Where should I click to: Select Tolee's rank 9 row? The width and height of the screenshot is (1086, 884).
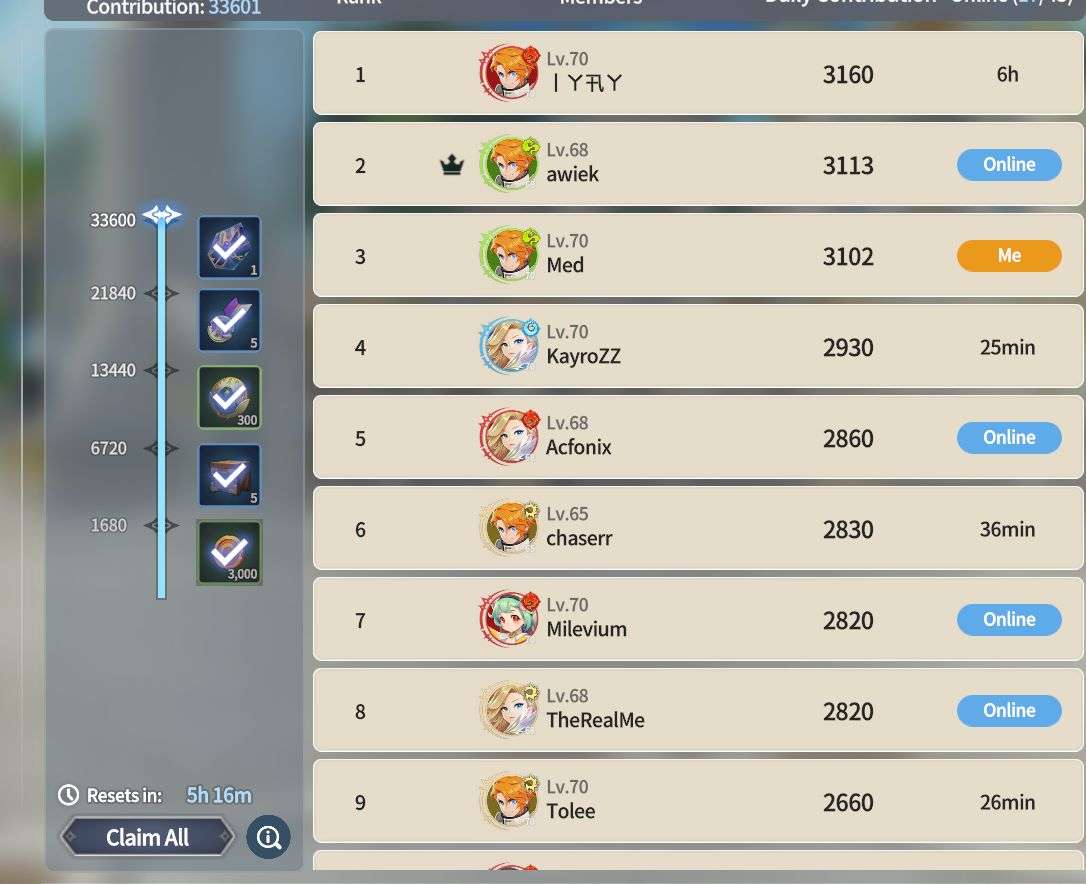[x=698, y=802]
